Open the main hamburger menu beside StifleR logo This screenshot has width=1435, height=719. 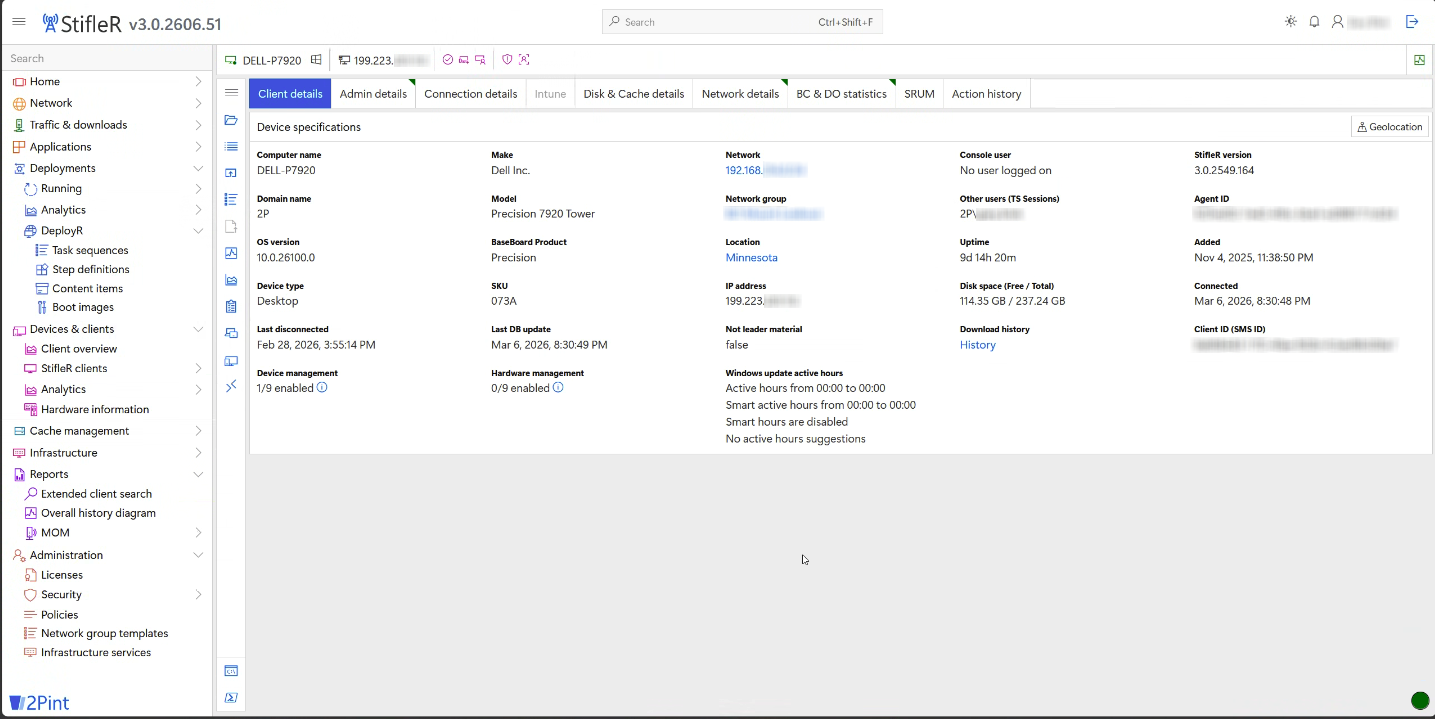point(19,22)
